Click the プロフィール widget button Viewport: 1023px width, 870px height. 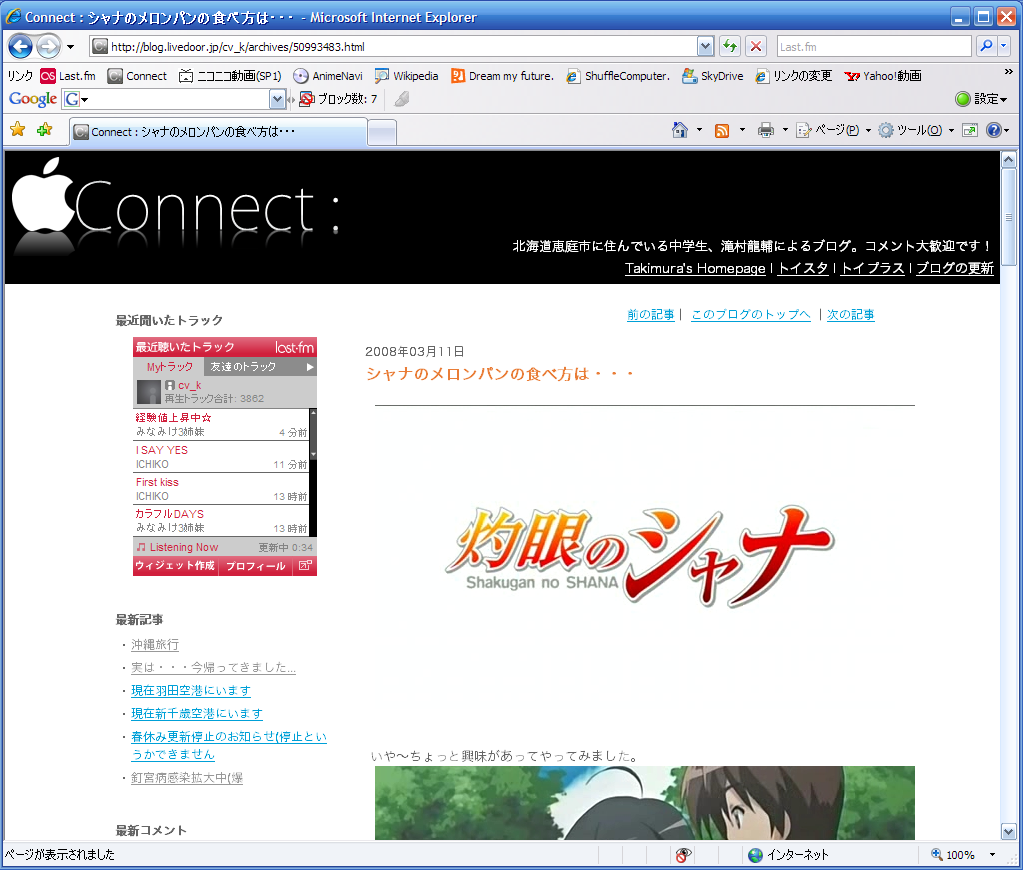(x=256, y=566)
